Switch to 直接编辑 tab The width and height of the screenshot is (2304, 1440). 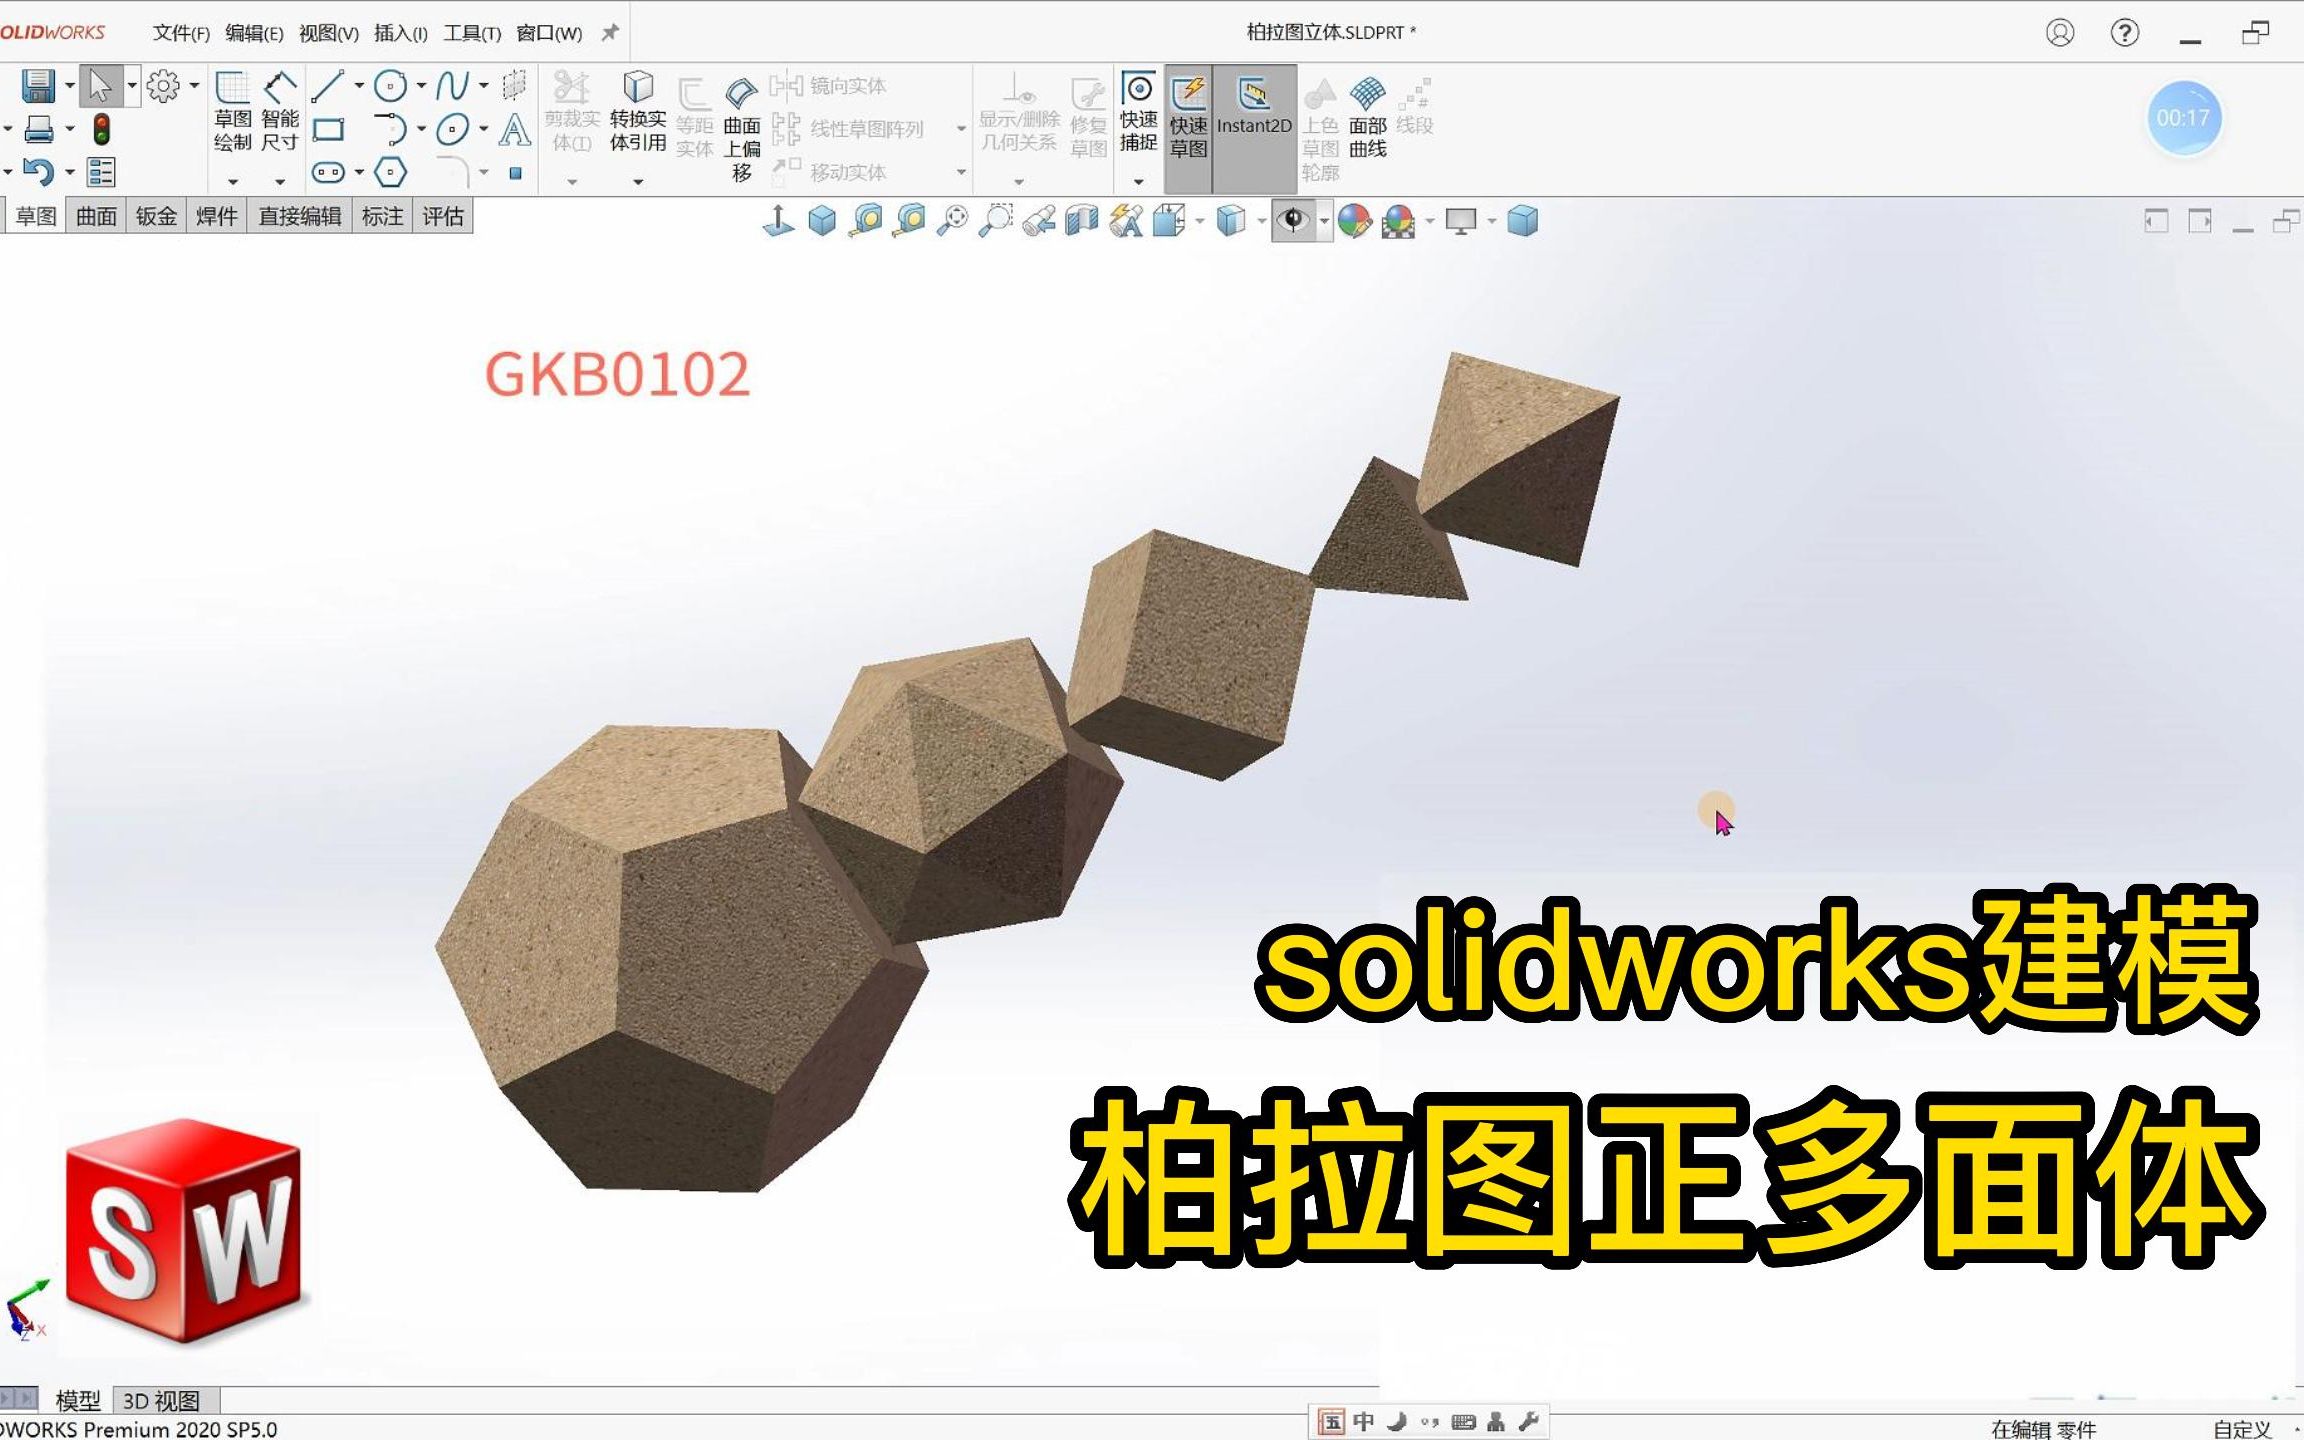(300, 216)
